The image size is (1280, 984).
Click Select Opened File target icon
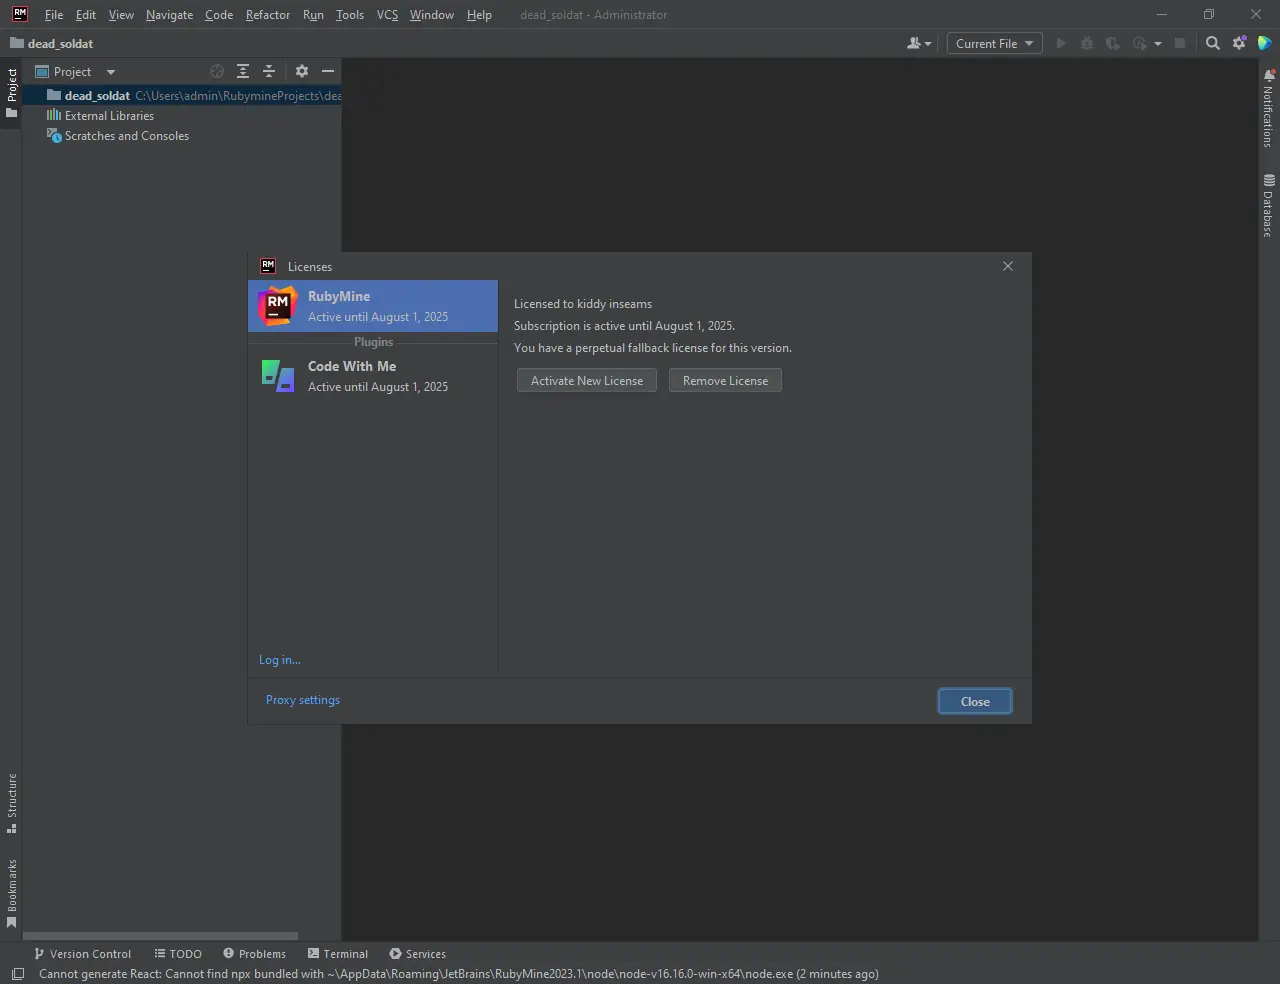(217, 71)
